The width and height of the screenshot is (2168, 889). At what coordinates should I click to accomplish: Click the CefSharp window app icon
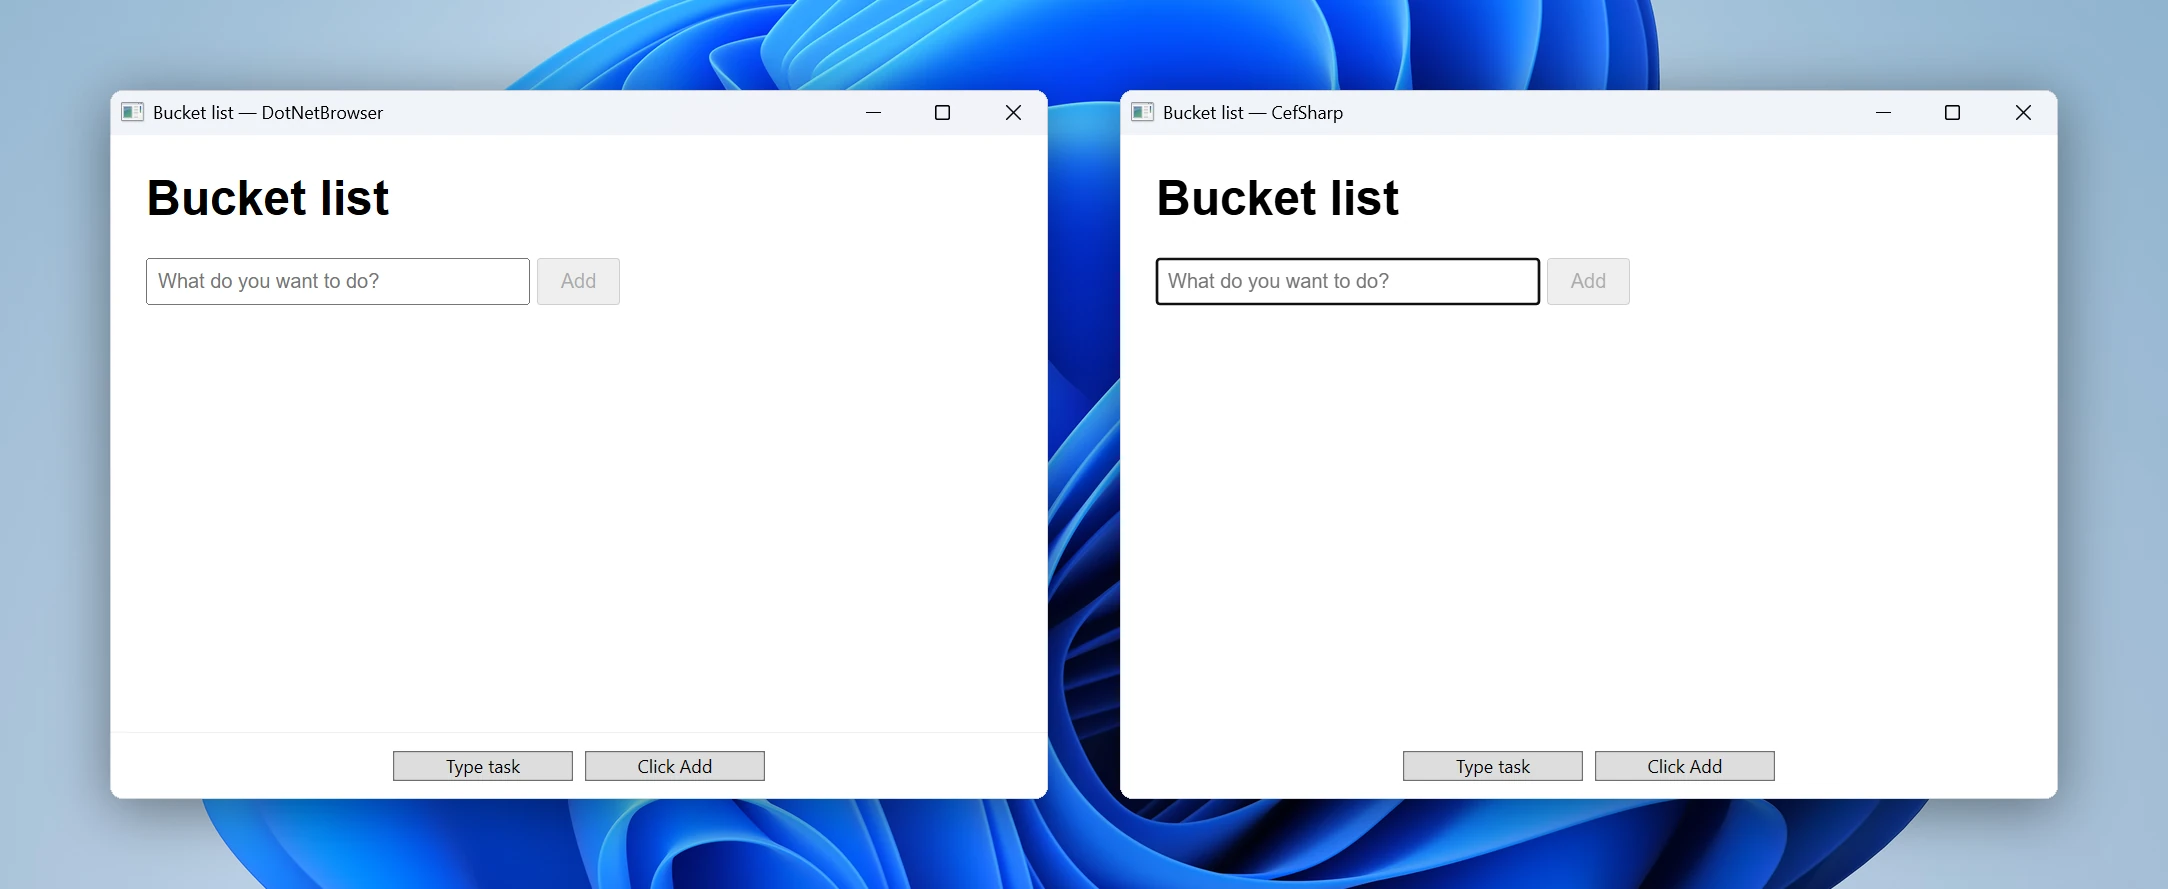[1142, 112]
